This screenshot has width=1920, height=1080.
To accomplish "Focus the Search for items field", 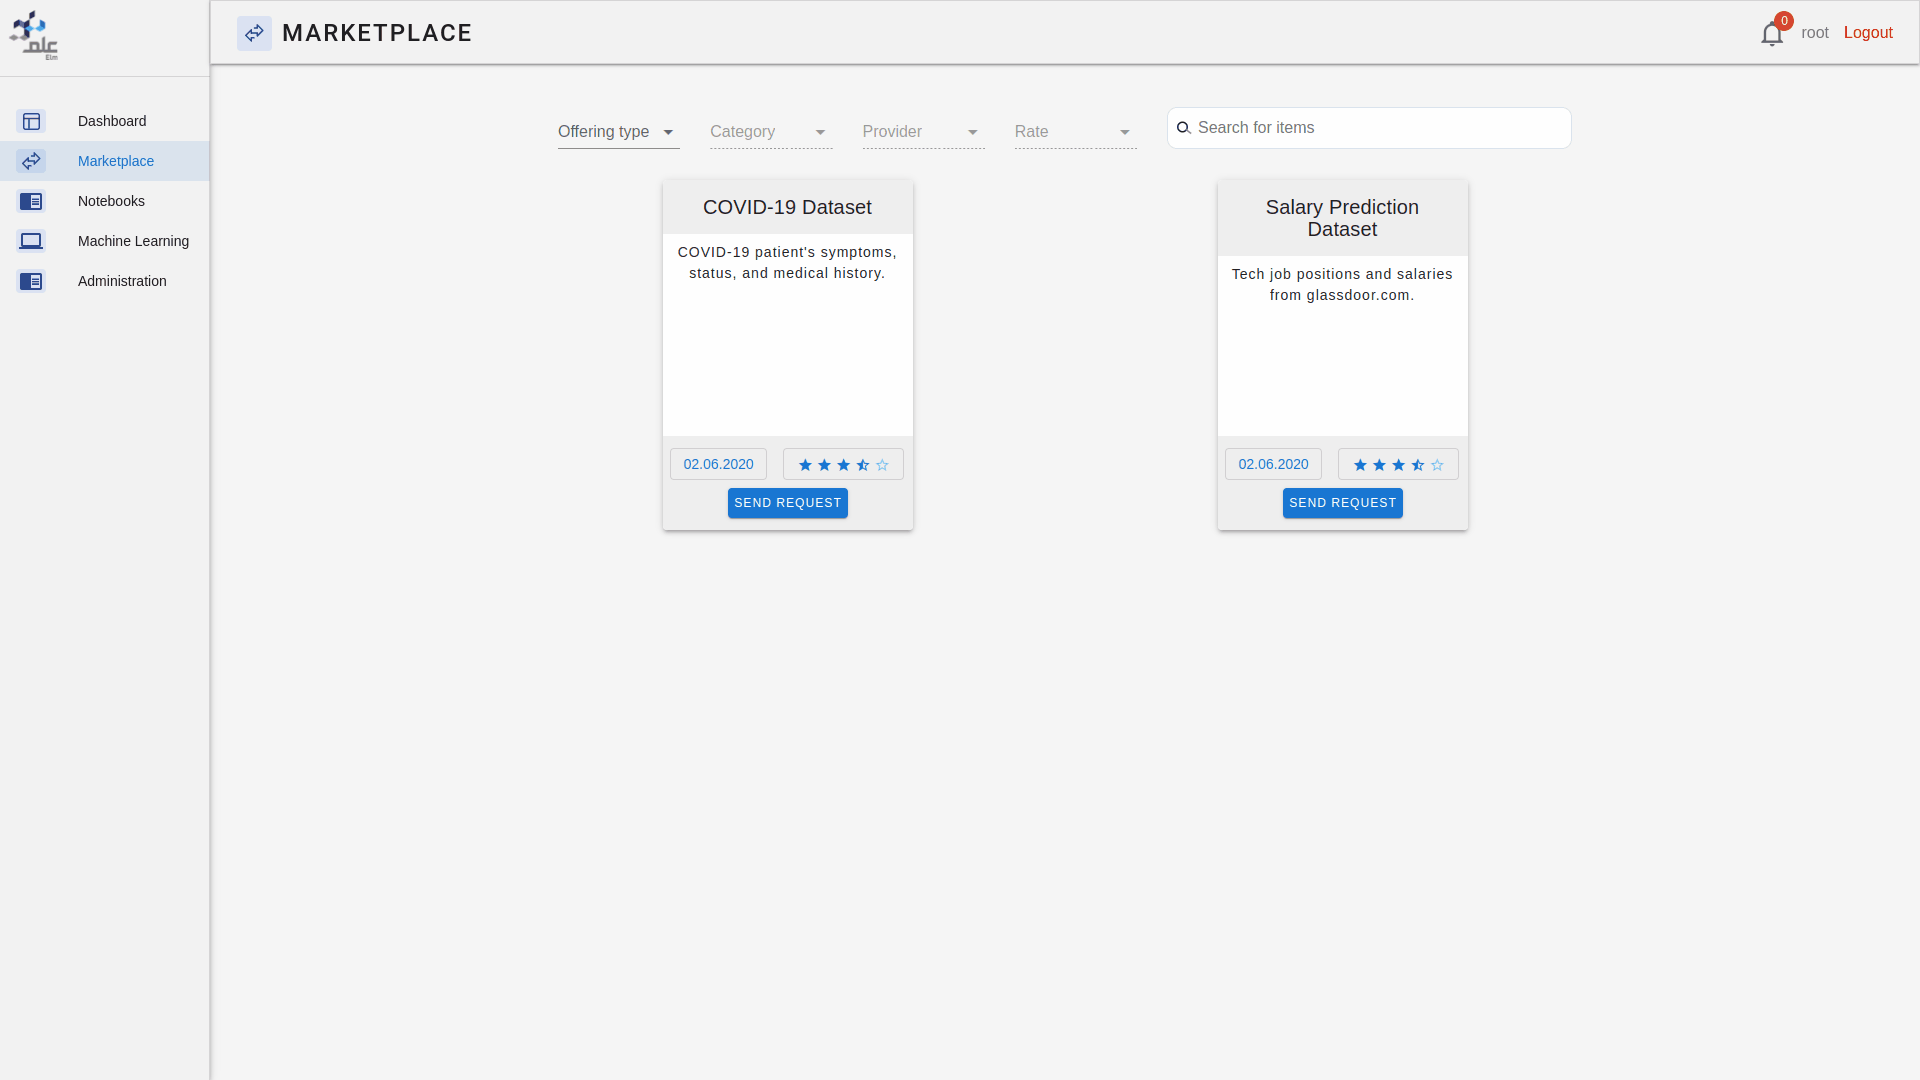I will (1378, 128).
